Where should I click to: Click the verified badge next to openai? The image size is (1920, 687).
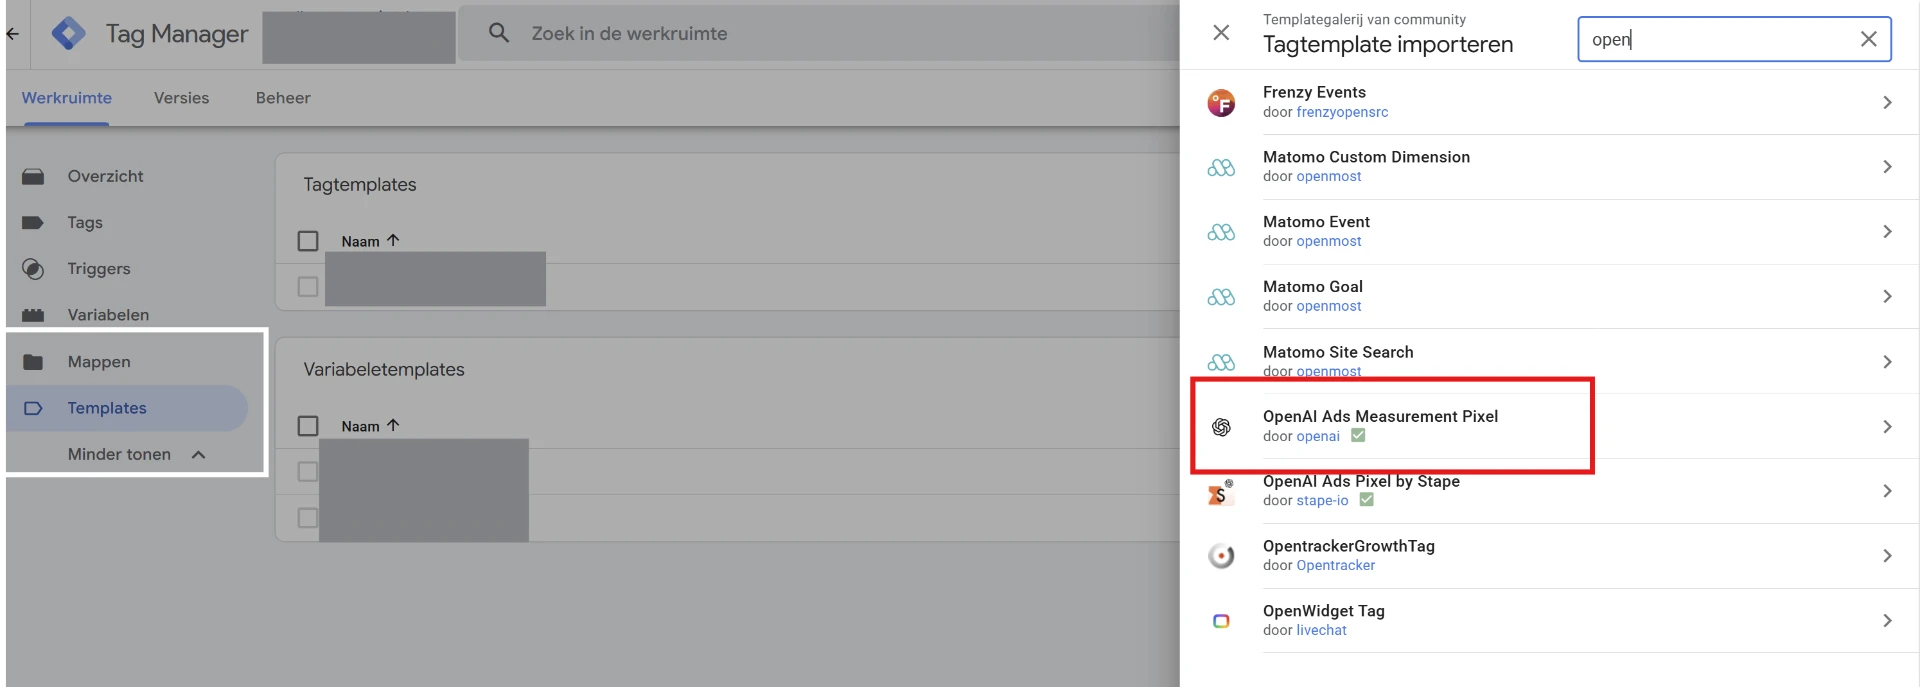pos(1358,435)
